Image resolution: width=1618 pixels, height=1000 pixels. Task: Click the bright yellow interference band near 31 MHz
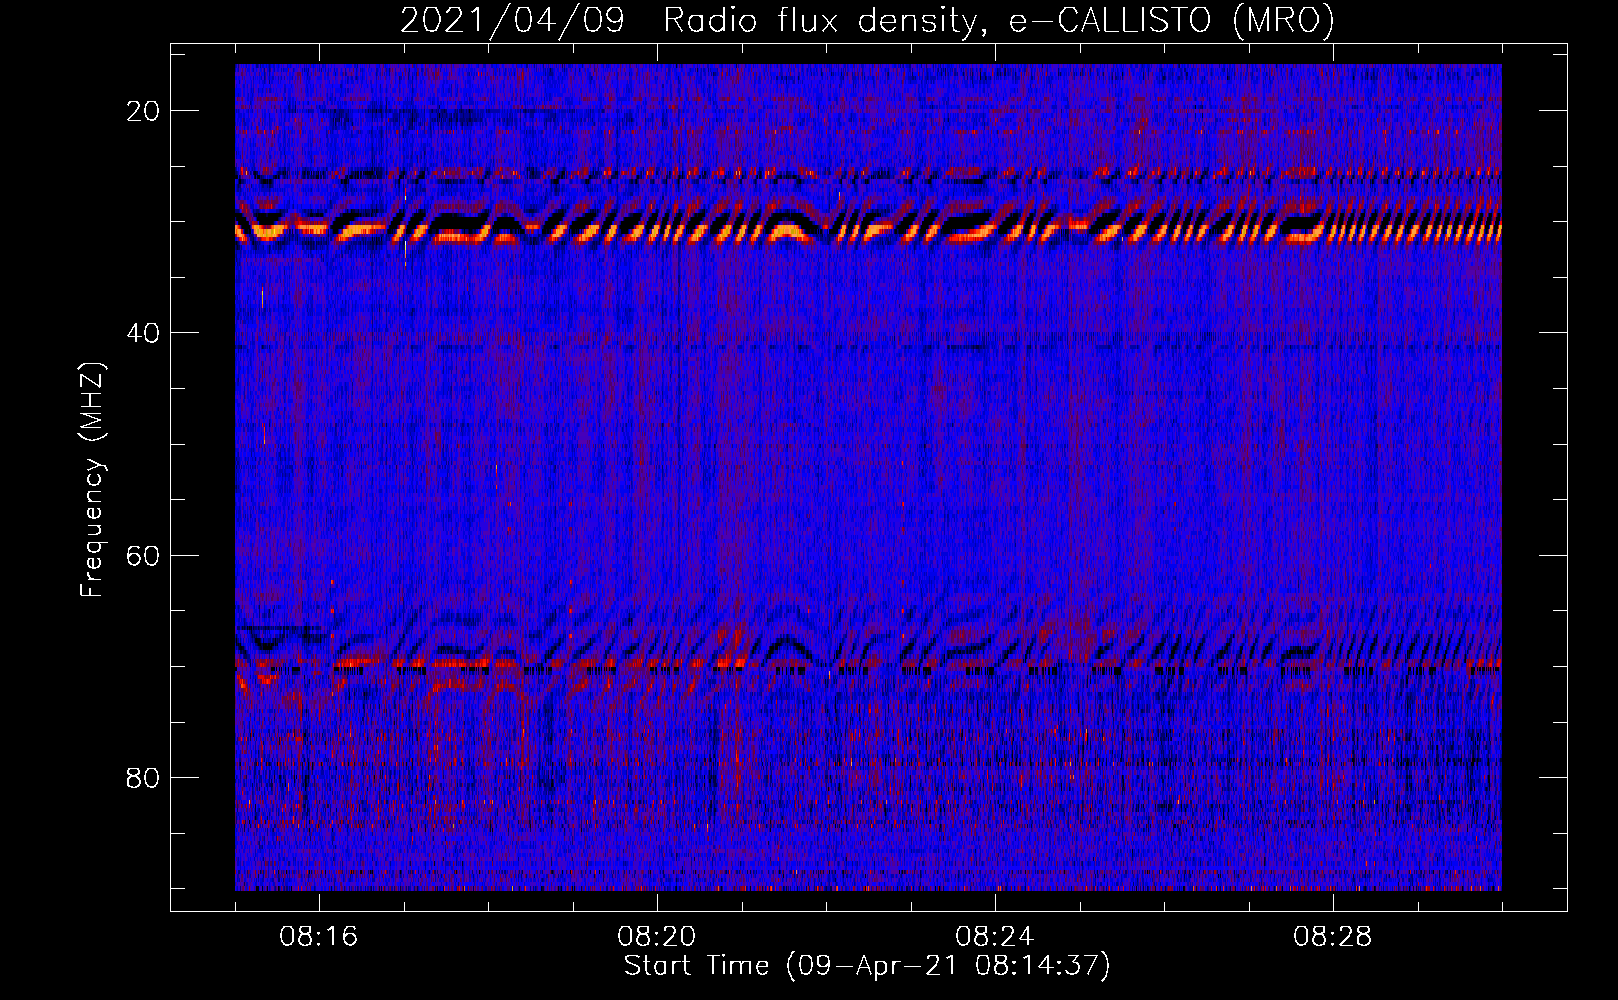coord(868,231)
